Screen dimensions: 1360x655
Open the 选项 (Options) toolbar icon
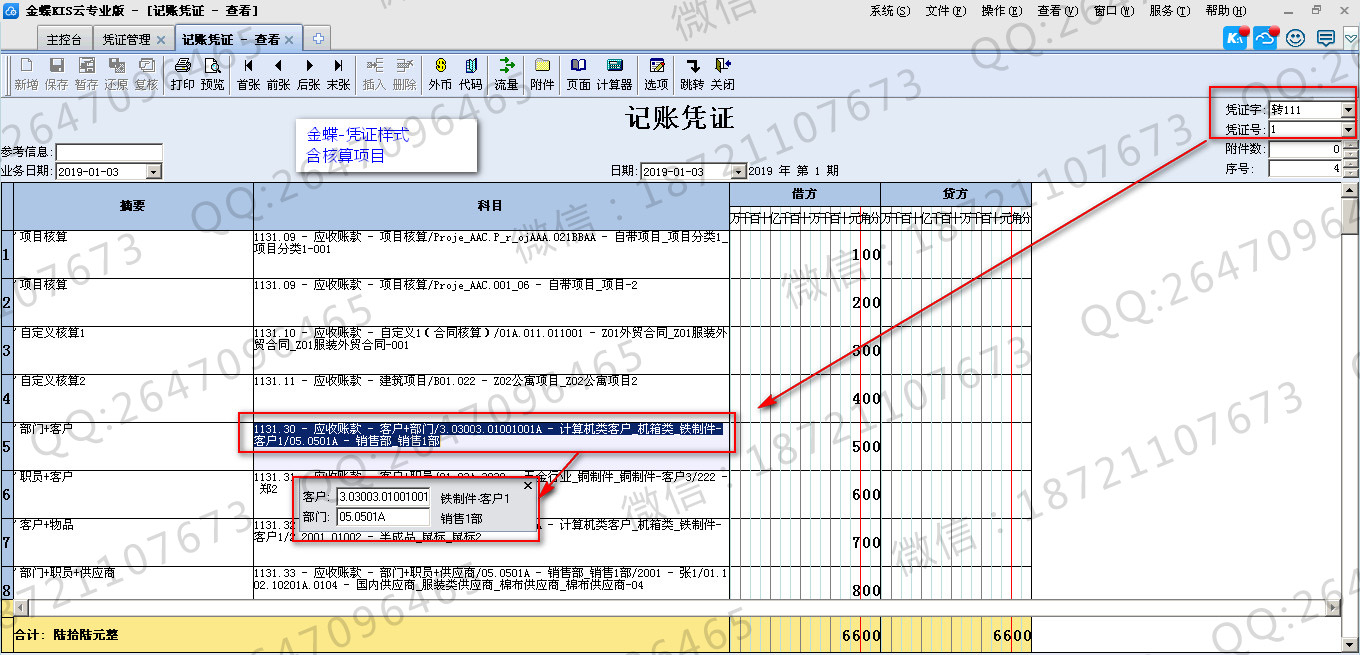click(x=656, y=74)
